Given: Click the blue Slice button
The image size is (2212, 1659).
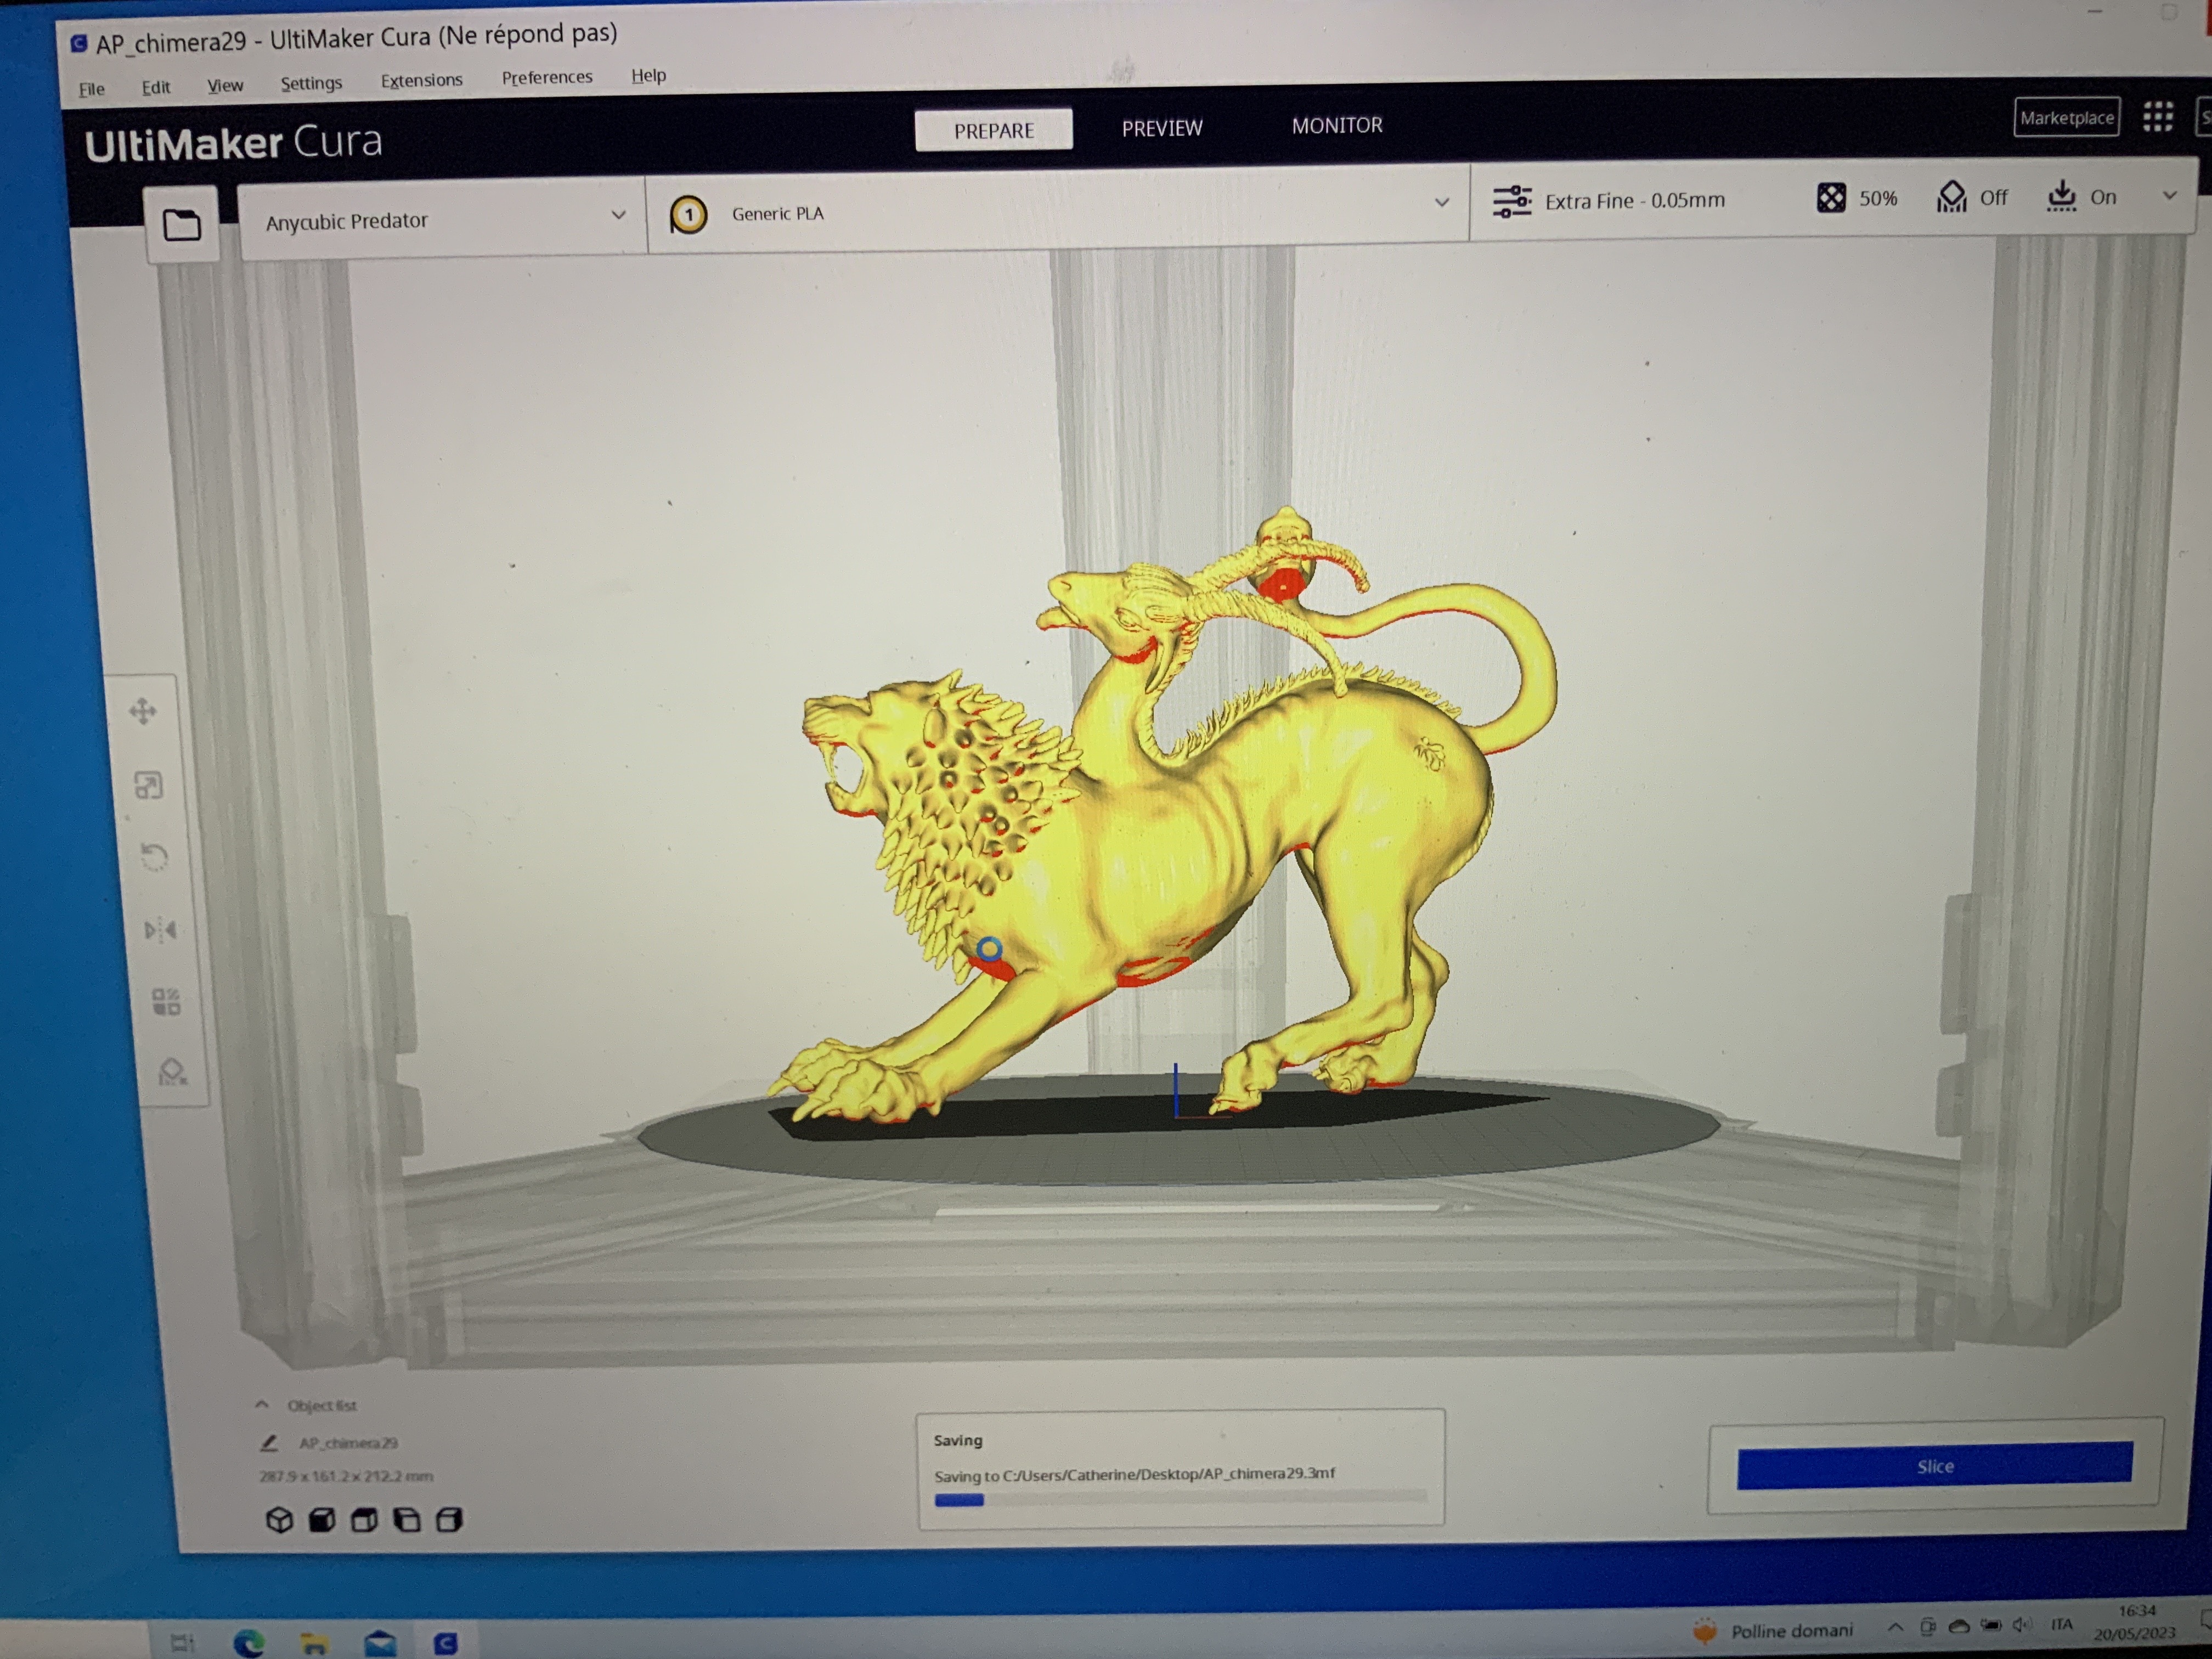Looking at the screenshot, I should click(x=1934, y=1465).
